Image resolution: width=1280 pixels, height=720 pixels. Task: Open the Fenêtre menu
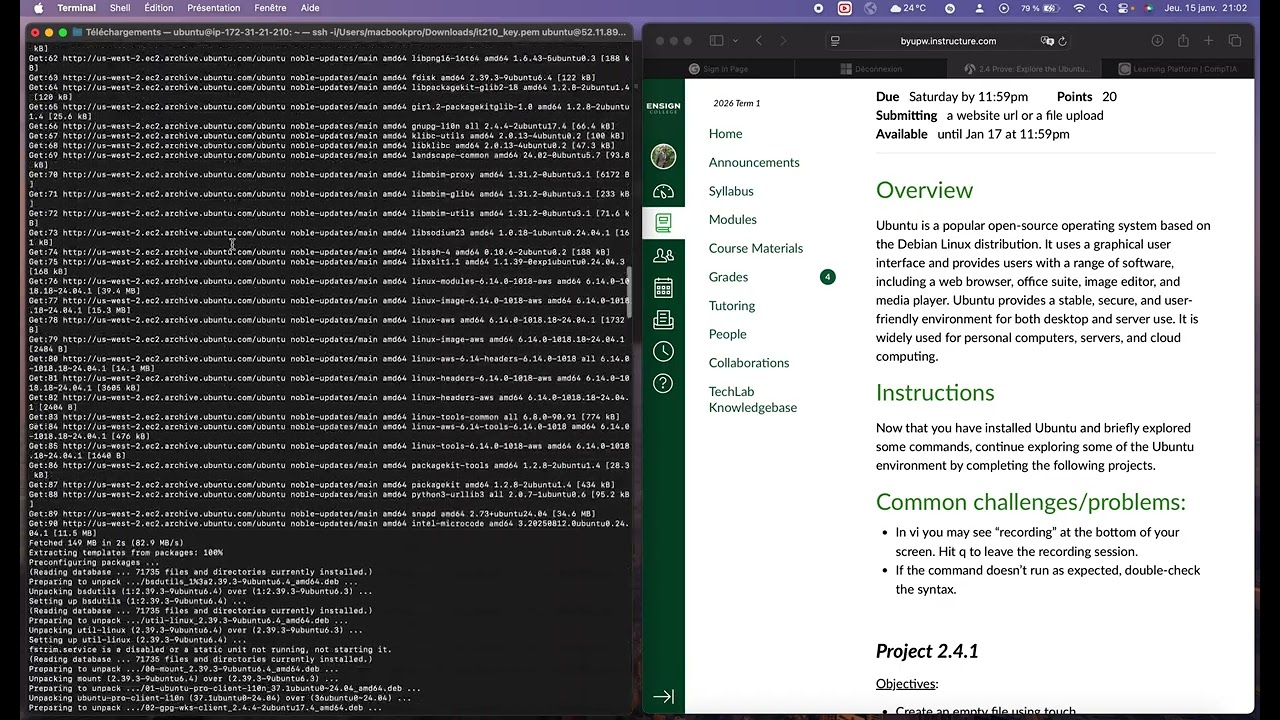pos(270,8)
